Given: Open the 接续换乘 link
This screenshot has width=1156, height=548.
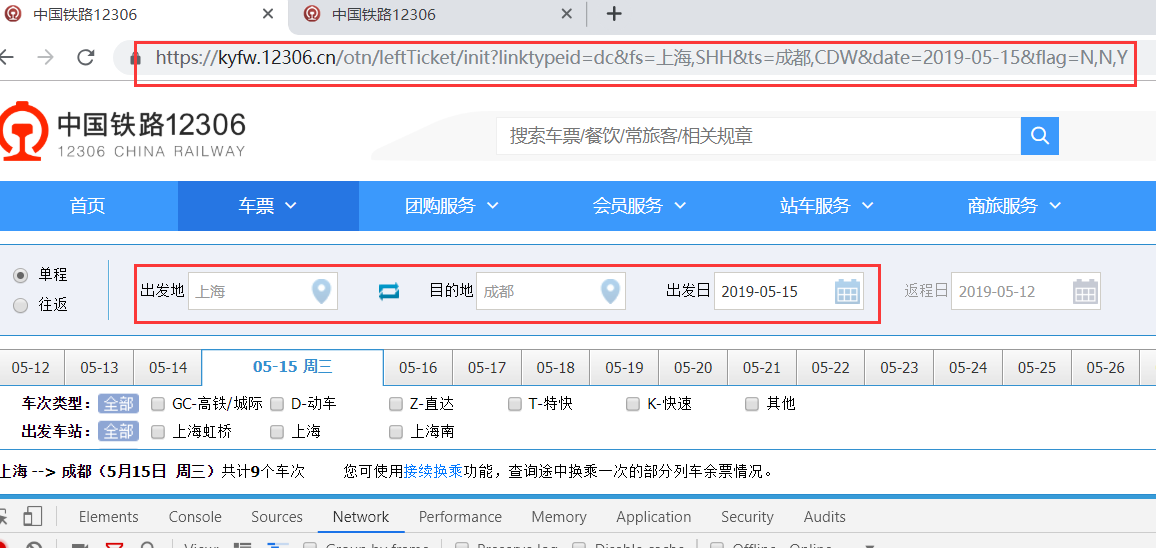Looking at the screenshot, I should pos(433,471).
